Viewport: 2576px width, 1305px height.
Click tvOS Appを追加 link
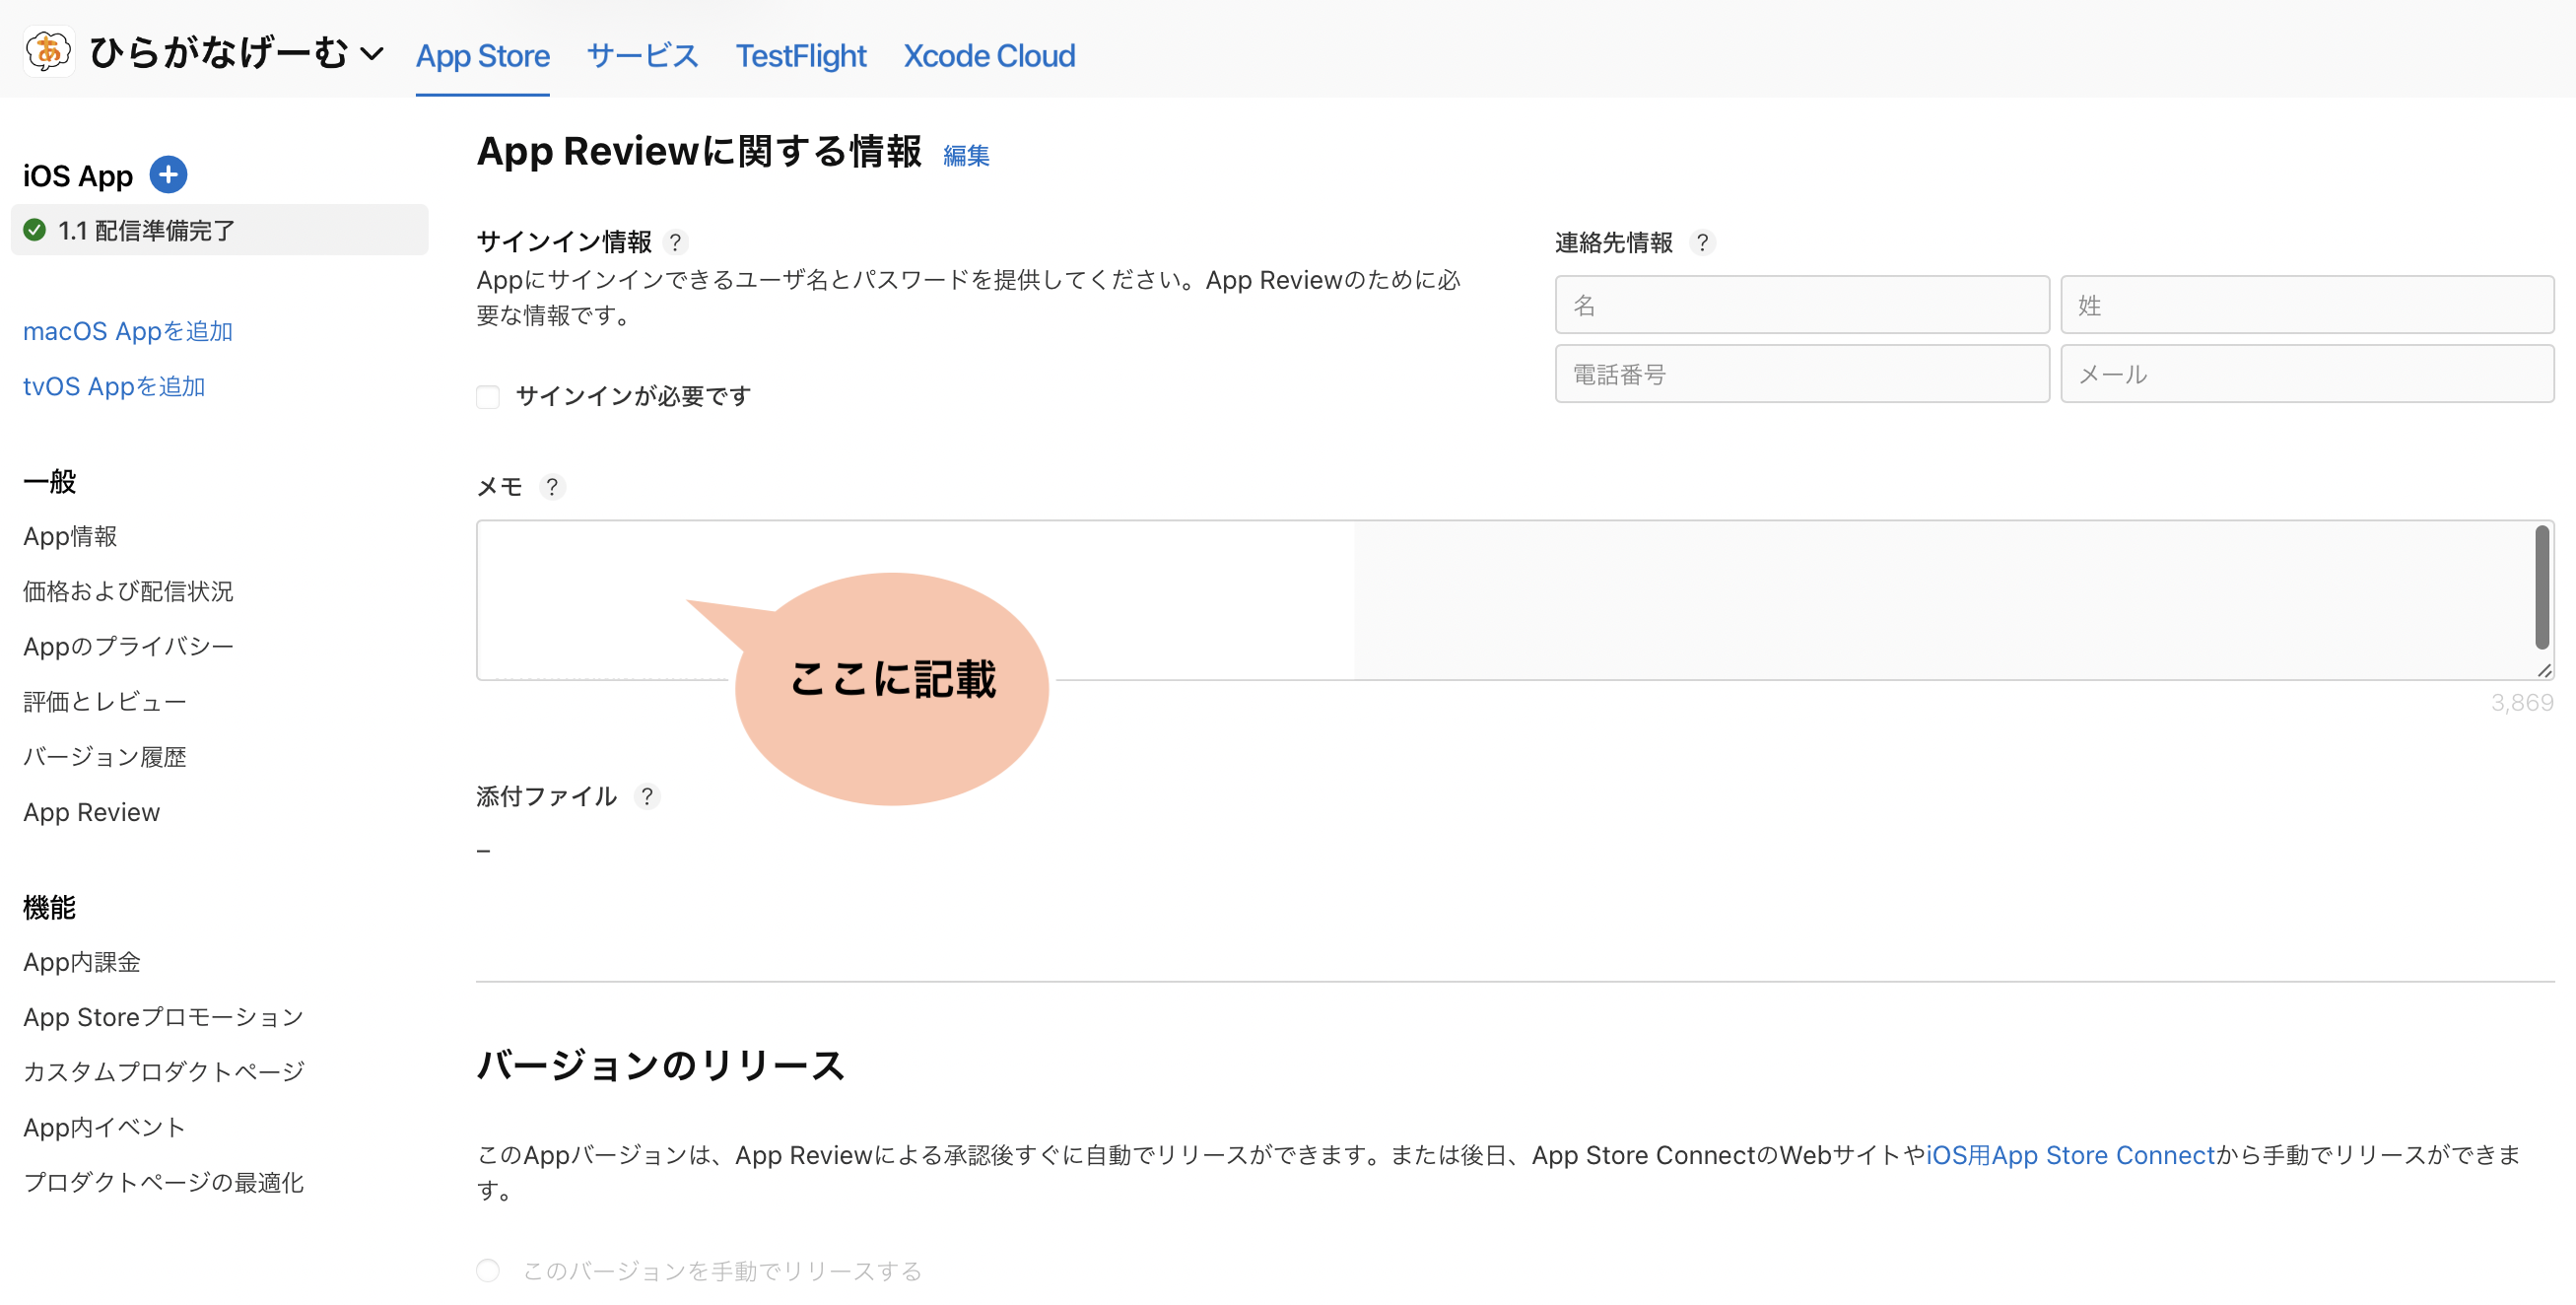114,386
